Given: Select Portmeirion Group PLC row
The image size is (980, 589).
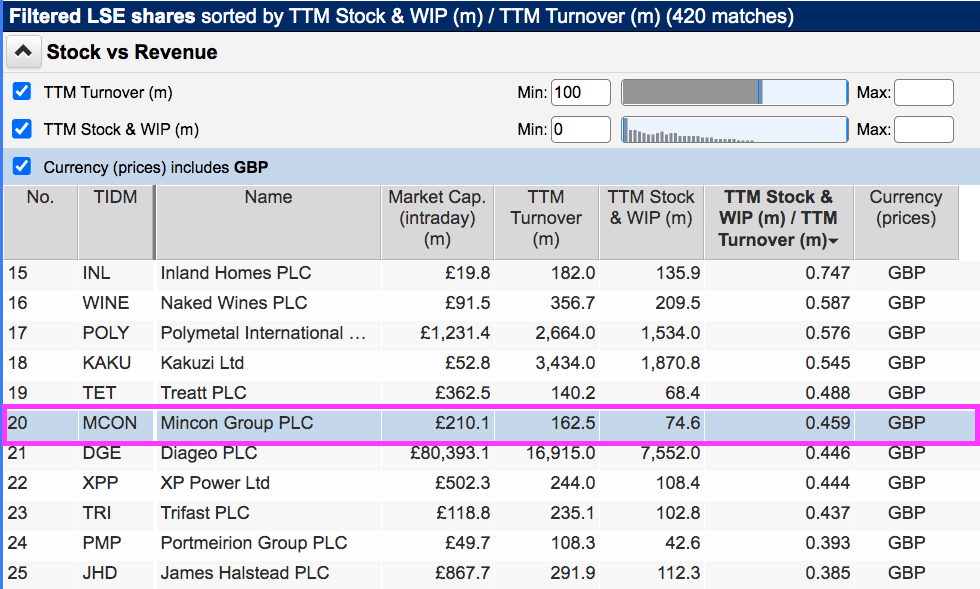Looking at the screenshot, I should [x=490, y=543].
